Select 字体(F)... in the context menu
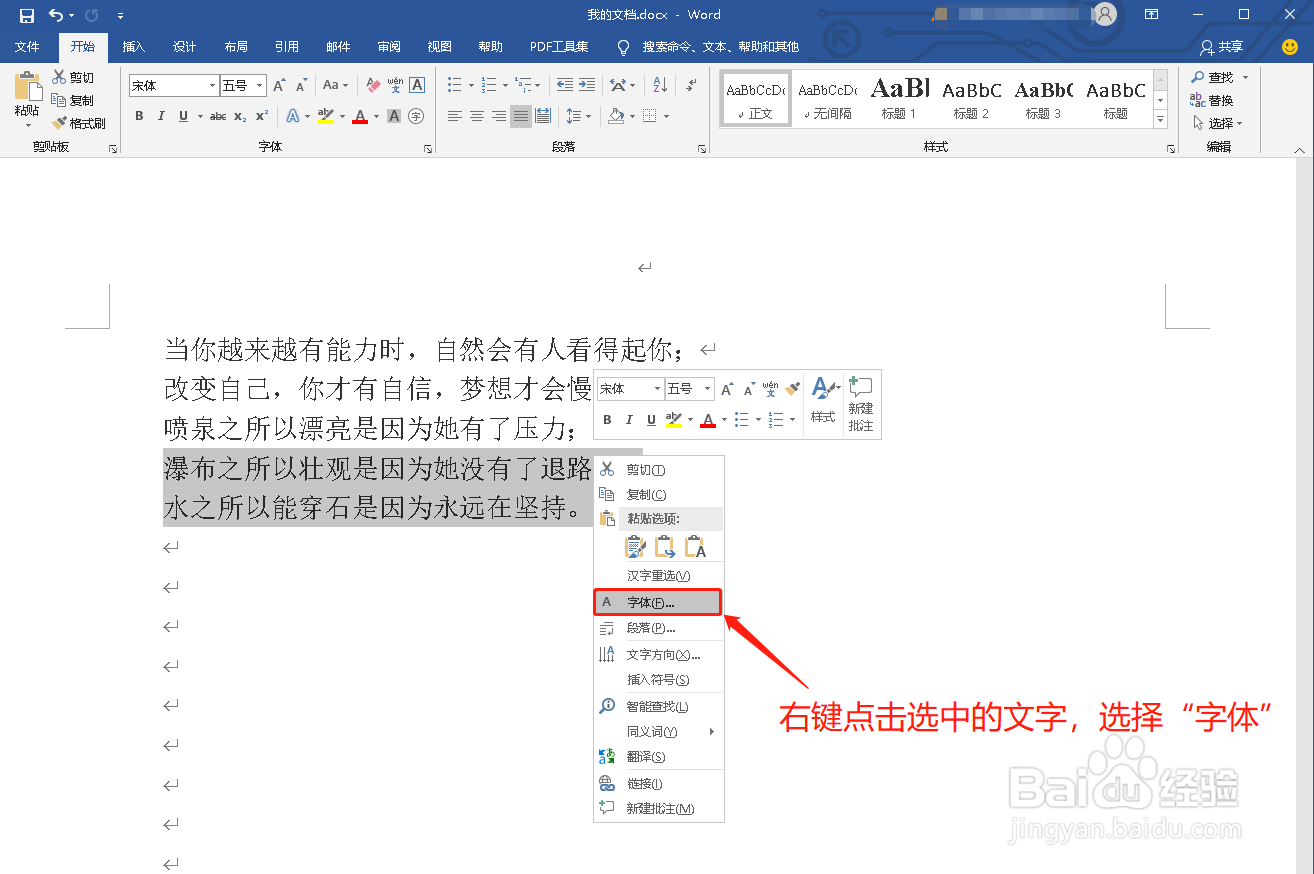Image resolution: width=1314 pixels, height=874 pixels. [x=658, y=602]
